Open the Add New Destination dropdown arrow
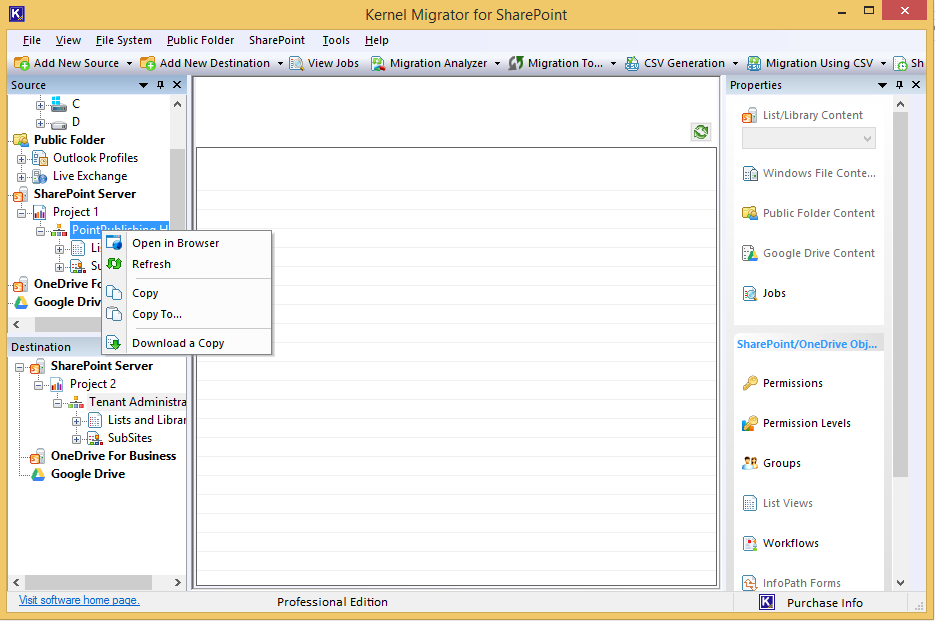The height and width of the screenshot is (621, 935). click(x=280, y=63)
